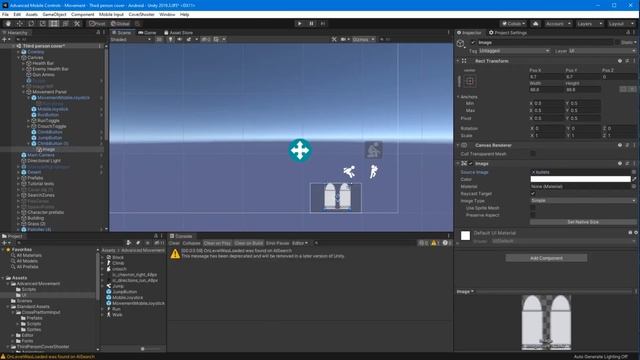The image size is (640, 360).
Task: Open the File menu
Action: tap(5, 14)
